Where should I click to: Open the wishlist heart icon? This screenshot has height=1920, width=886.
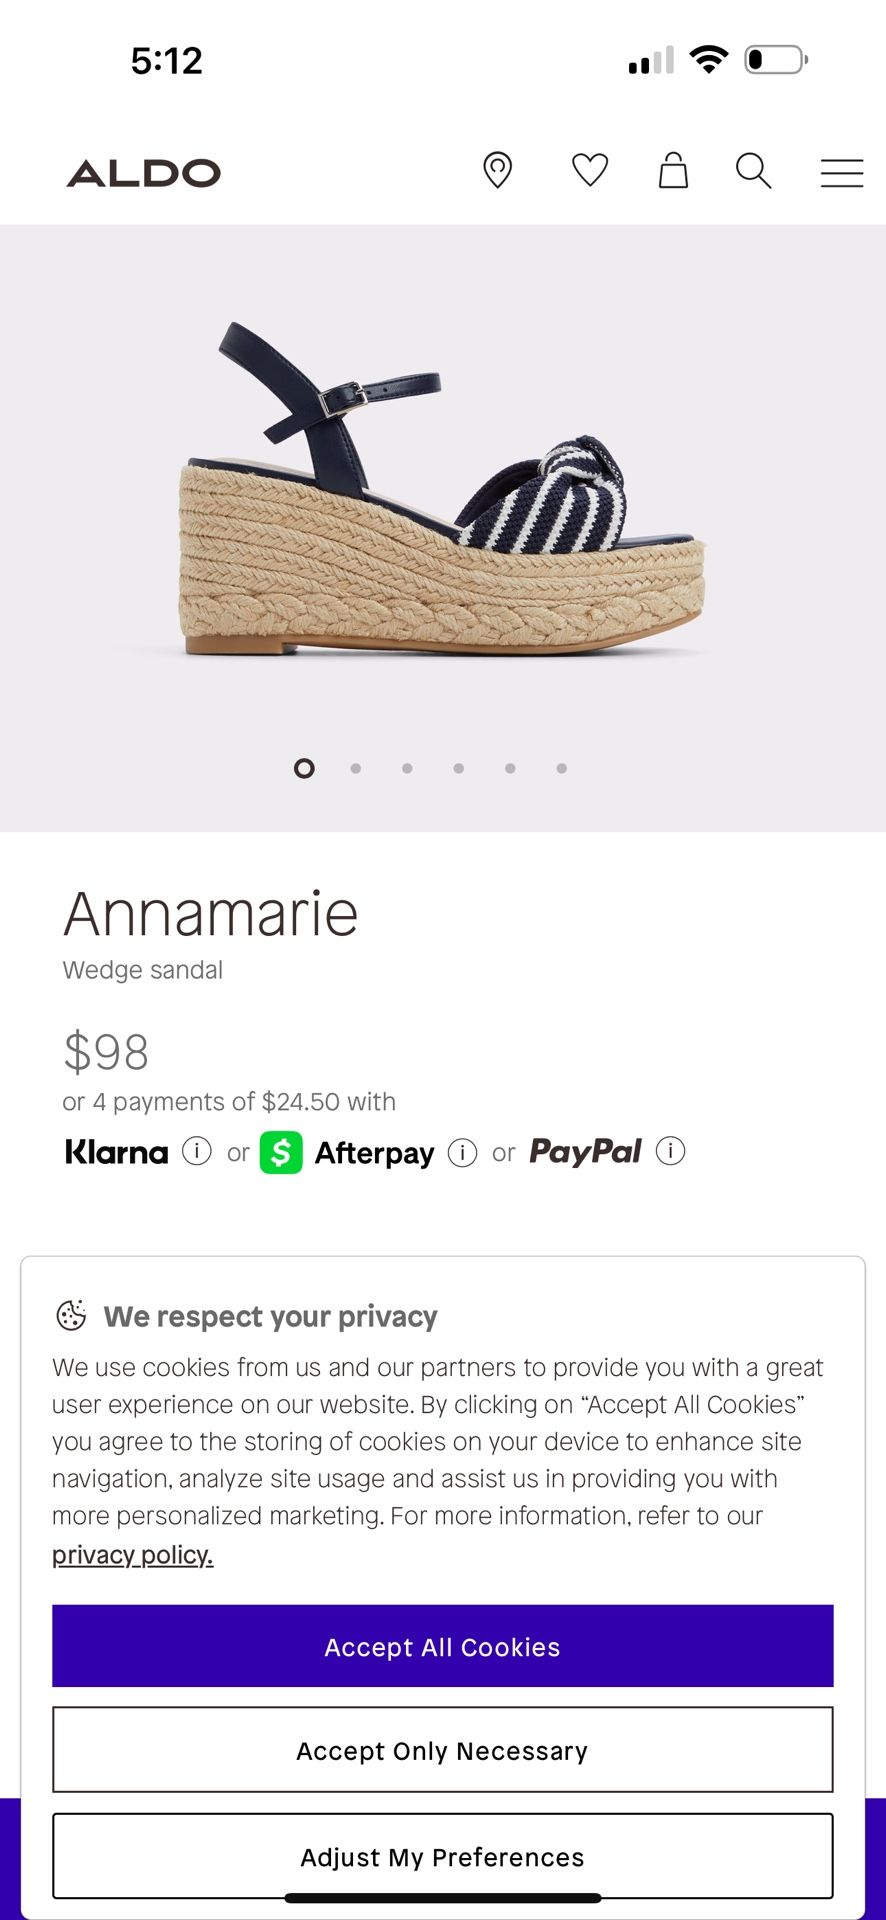click(589, 170)
